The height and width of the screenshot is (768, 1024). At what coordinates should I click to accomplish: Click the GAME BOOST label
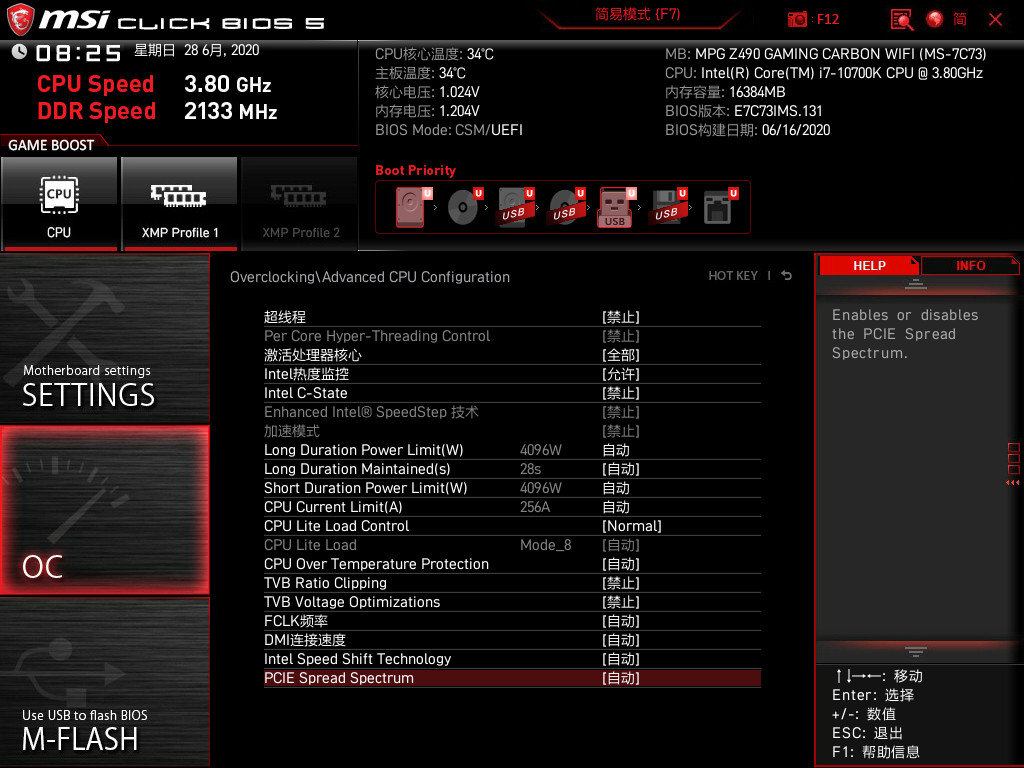[51, 145]
